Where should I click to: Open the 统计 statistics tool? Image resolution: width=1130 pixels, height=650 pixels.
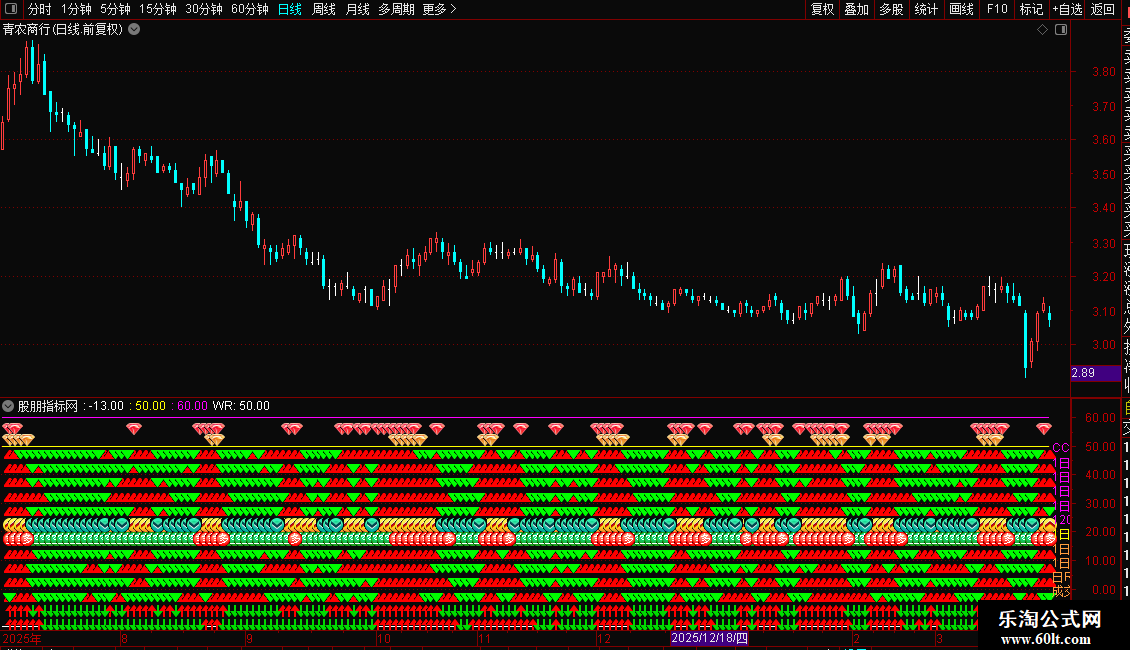pos(926,9)
